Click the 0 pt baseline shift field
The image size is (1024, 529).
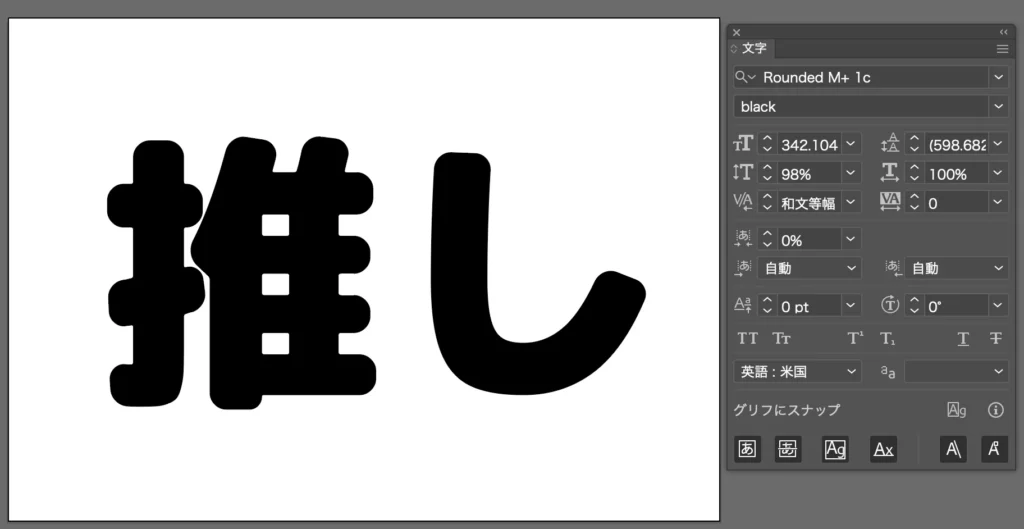coord(809,305)
